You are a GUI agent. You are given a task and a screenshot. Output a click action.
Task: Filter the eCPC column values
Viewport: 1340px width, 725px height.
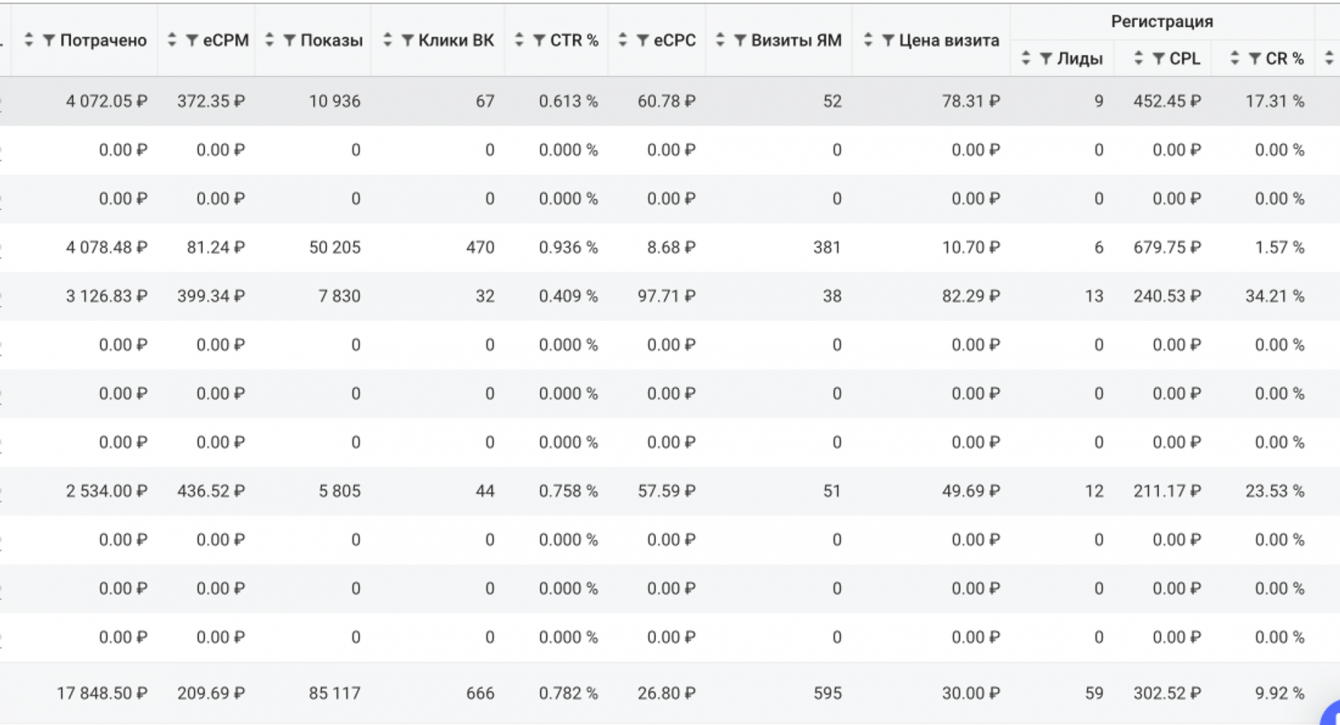pyautogui.click(x=641, y=41)
